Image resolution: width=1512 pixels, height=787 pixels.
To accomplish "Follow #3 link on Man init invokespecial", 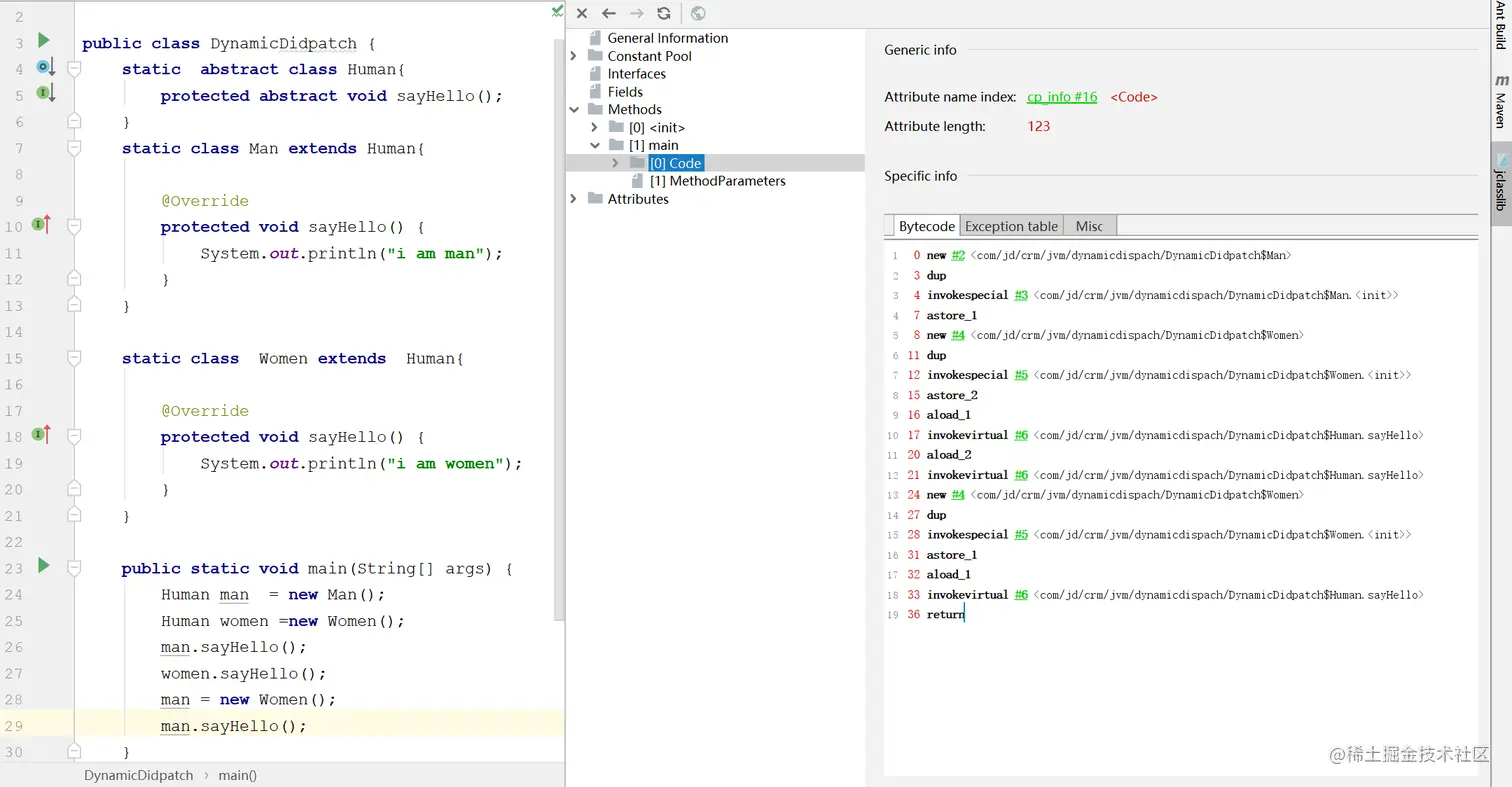I will coord(1020,295).
